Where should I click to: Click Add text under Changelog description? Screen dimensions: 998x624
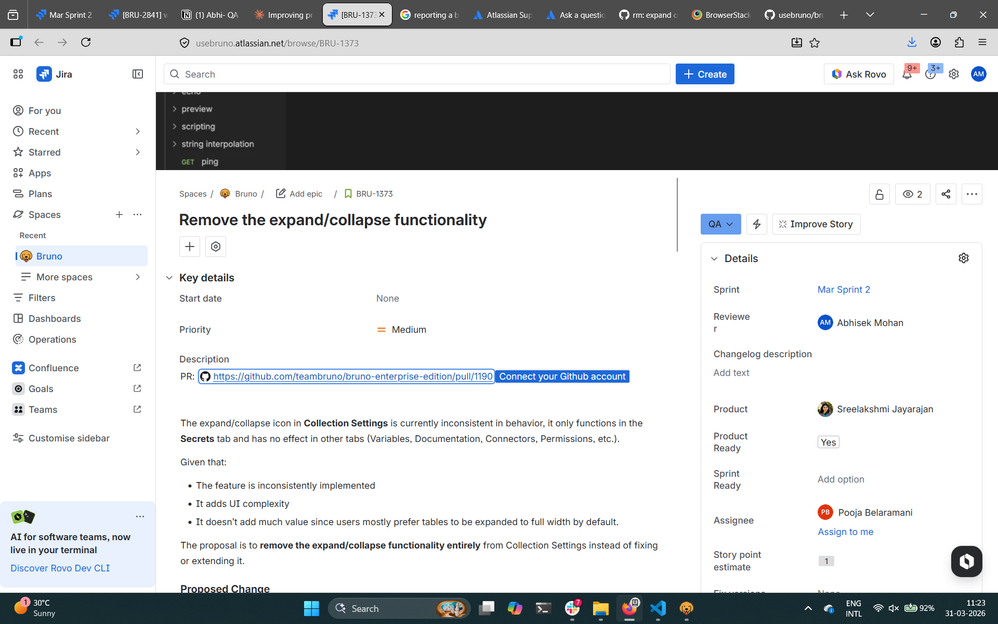pos(731,372)
